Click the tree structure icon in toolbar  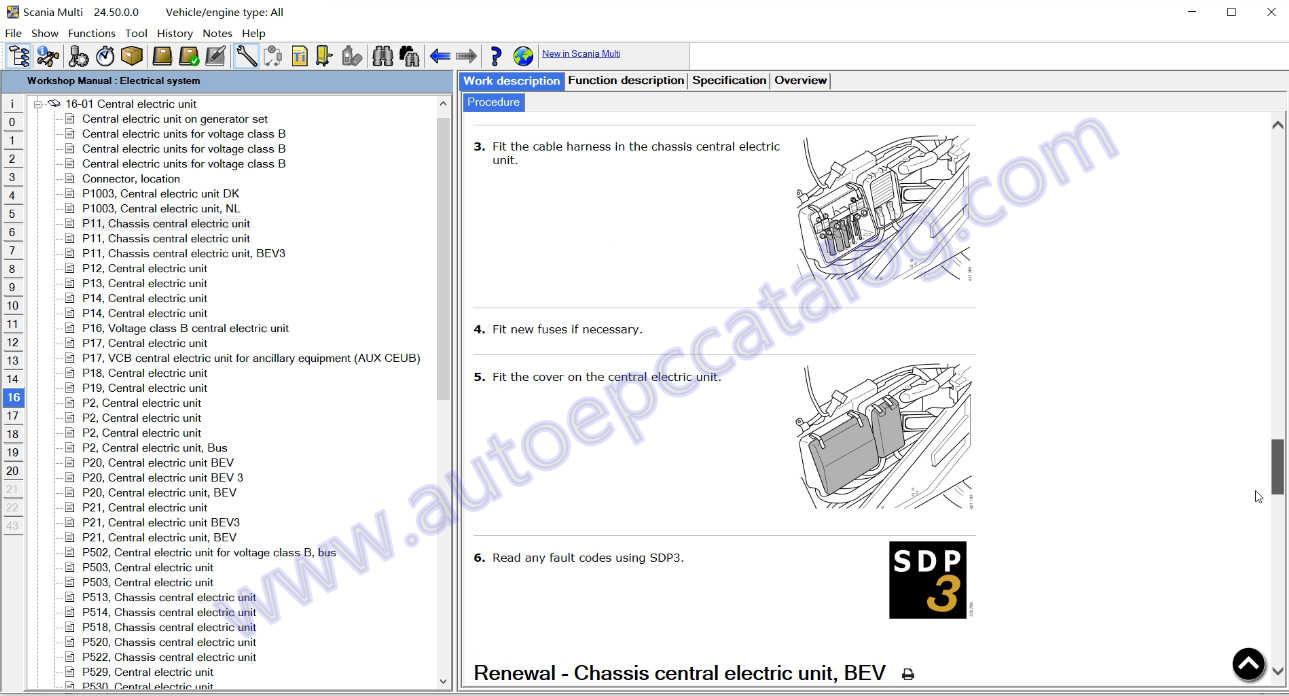[x=19, y=56]
